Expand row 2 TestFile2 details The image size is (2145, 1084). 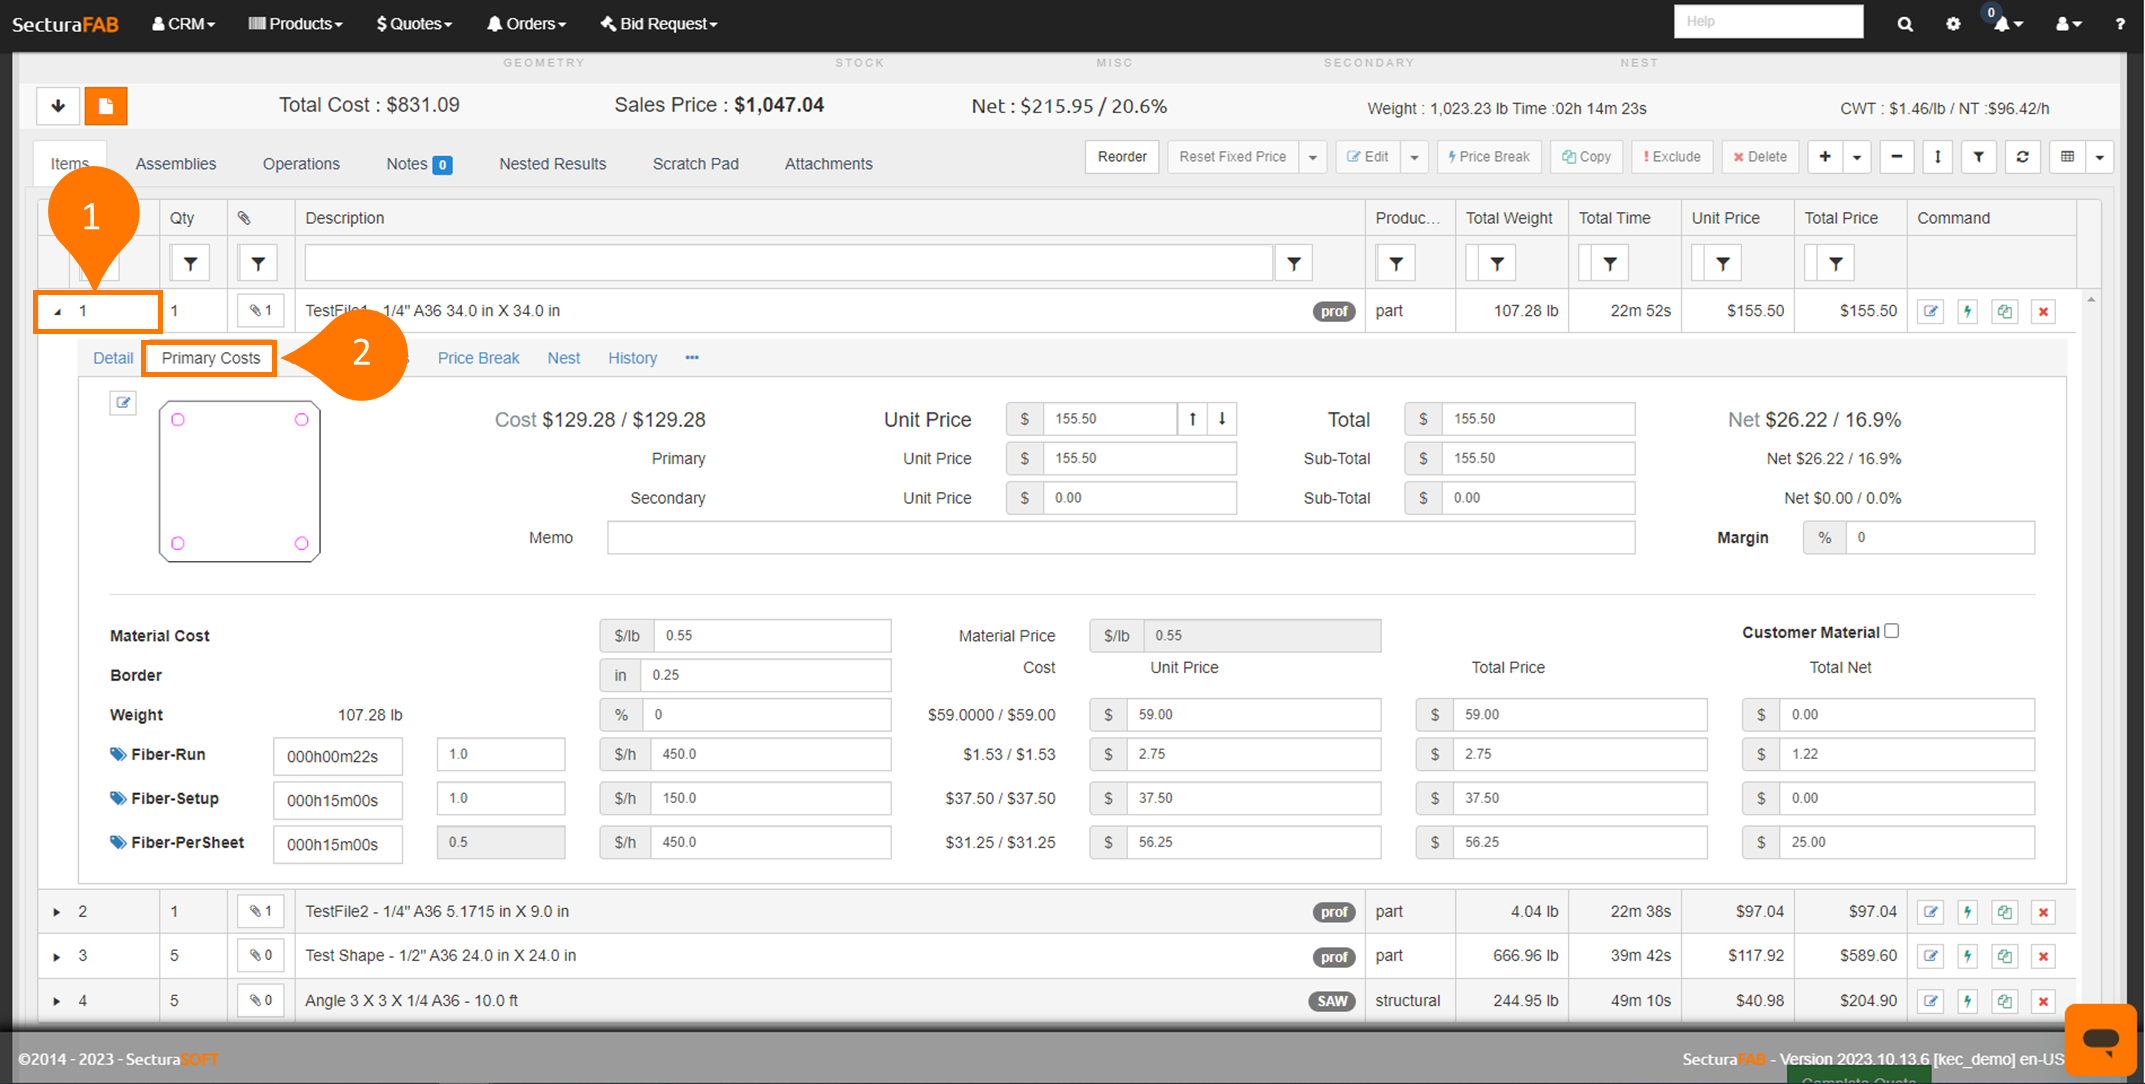(57, 912)
